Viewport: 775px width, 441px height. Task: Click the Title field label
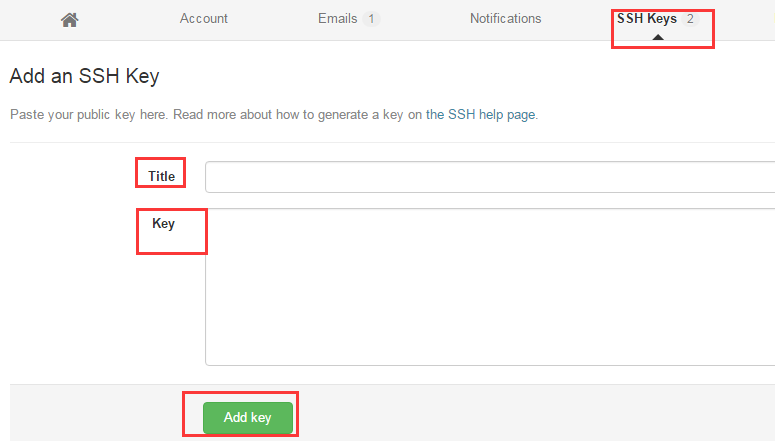tap(162, 176)
